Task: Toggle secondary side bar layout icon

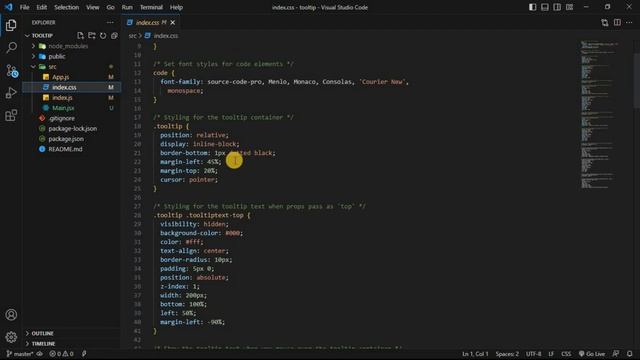Action: pyautogui.click(x=557, y=7)
